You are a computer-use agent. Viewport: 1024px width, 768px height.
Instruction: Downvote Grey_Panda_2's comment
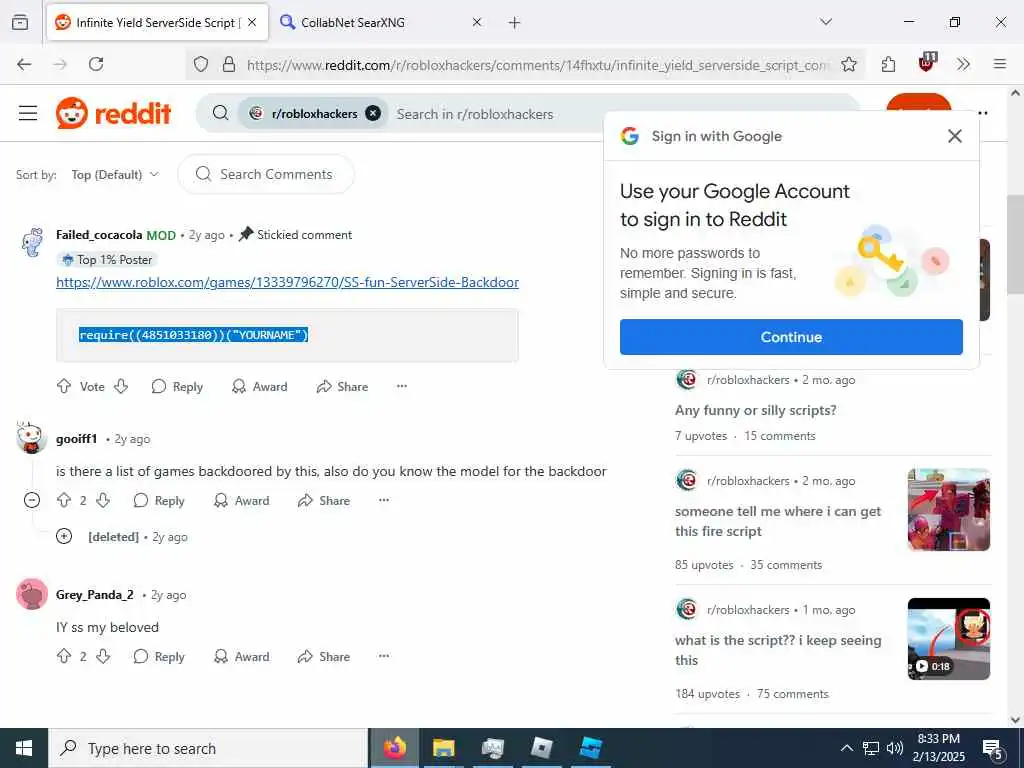tap(103, 656)
